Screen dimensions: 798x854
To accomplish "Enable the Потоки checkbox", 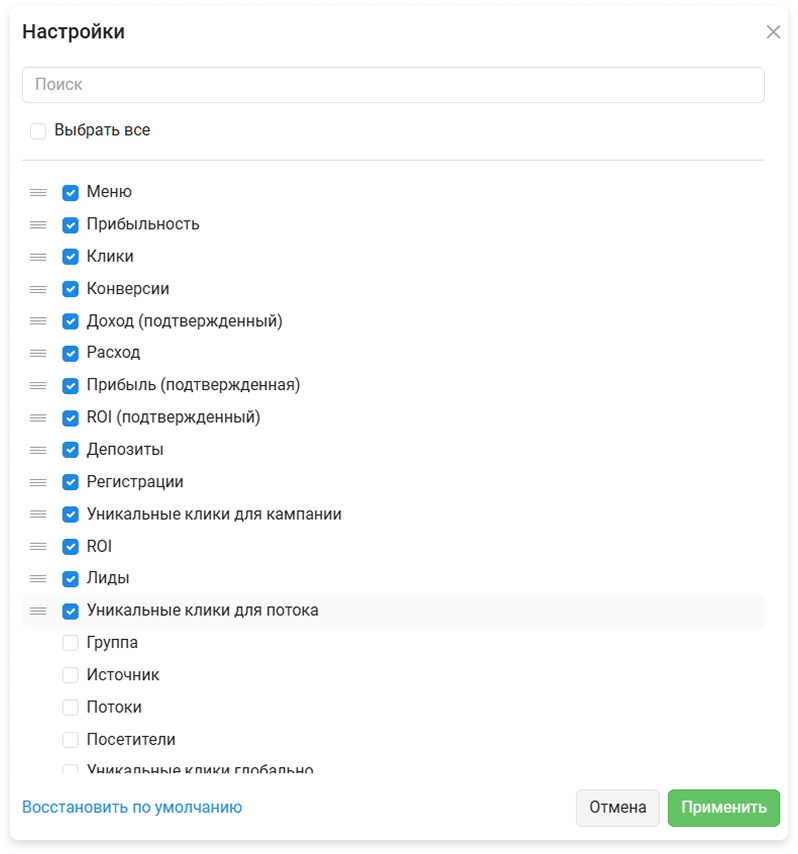I will [x=70, y=707].
